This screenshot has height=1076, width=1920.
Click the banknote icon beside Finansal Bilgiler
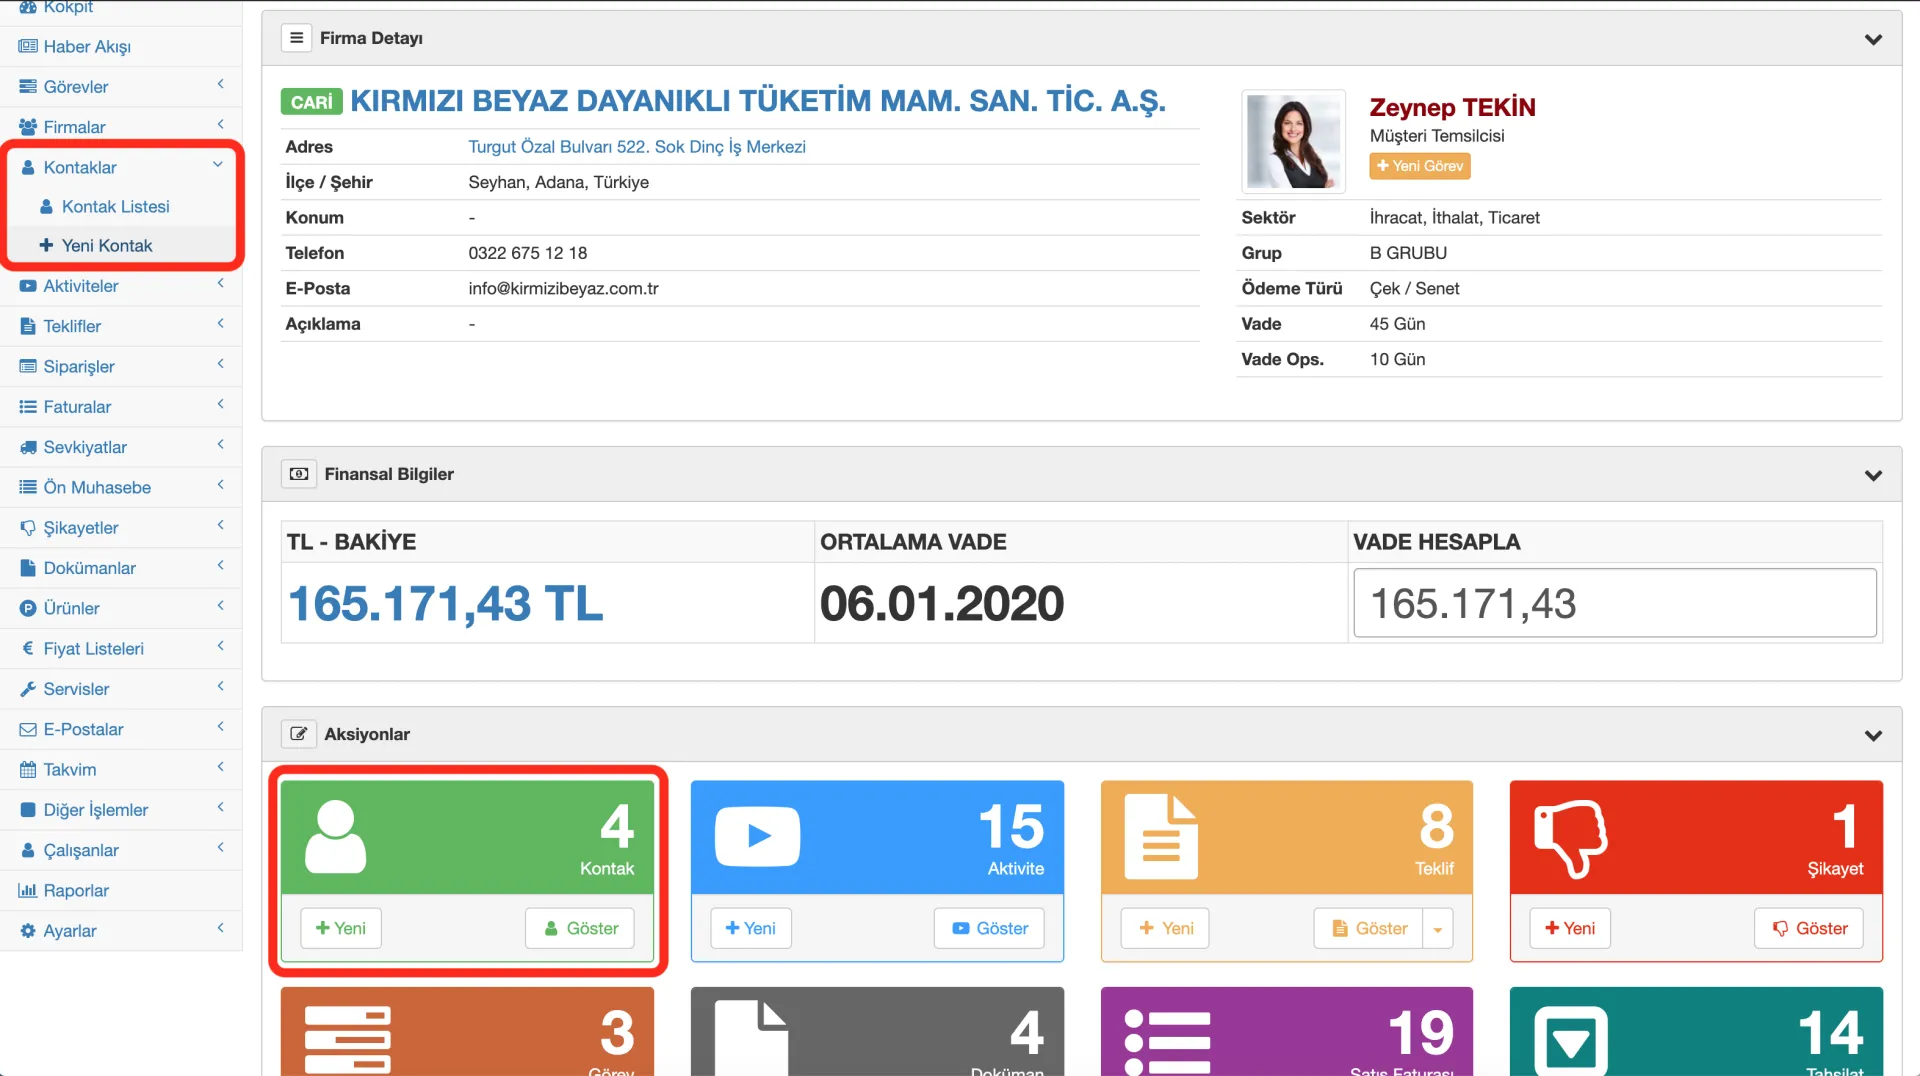298,474
